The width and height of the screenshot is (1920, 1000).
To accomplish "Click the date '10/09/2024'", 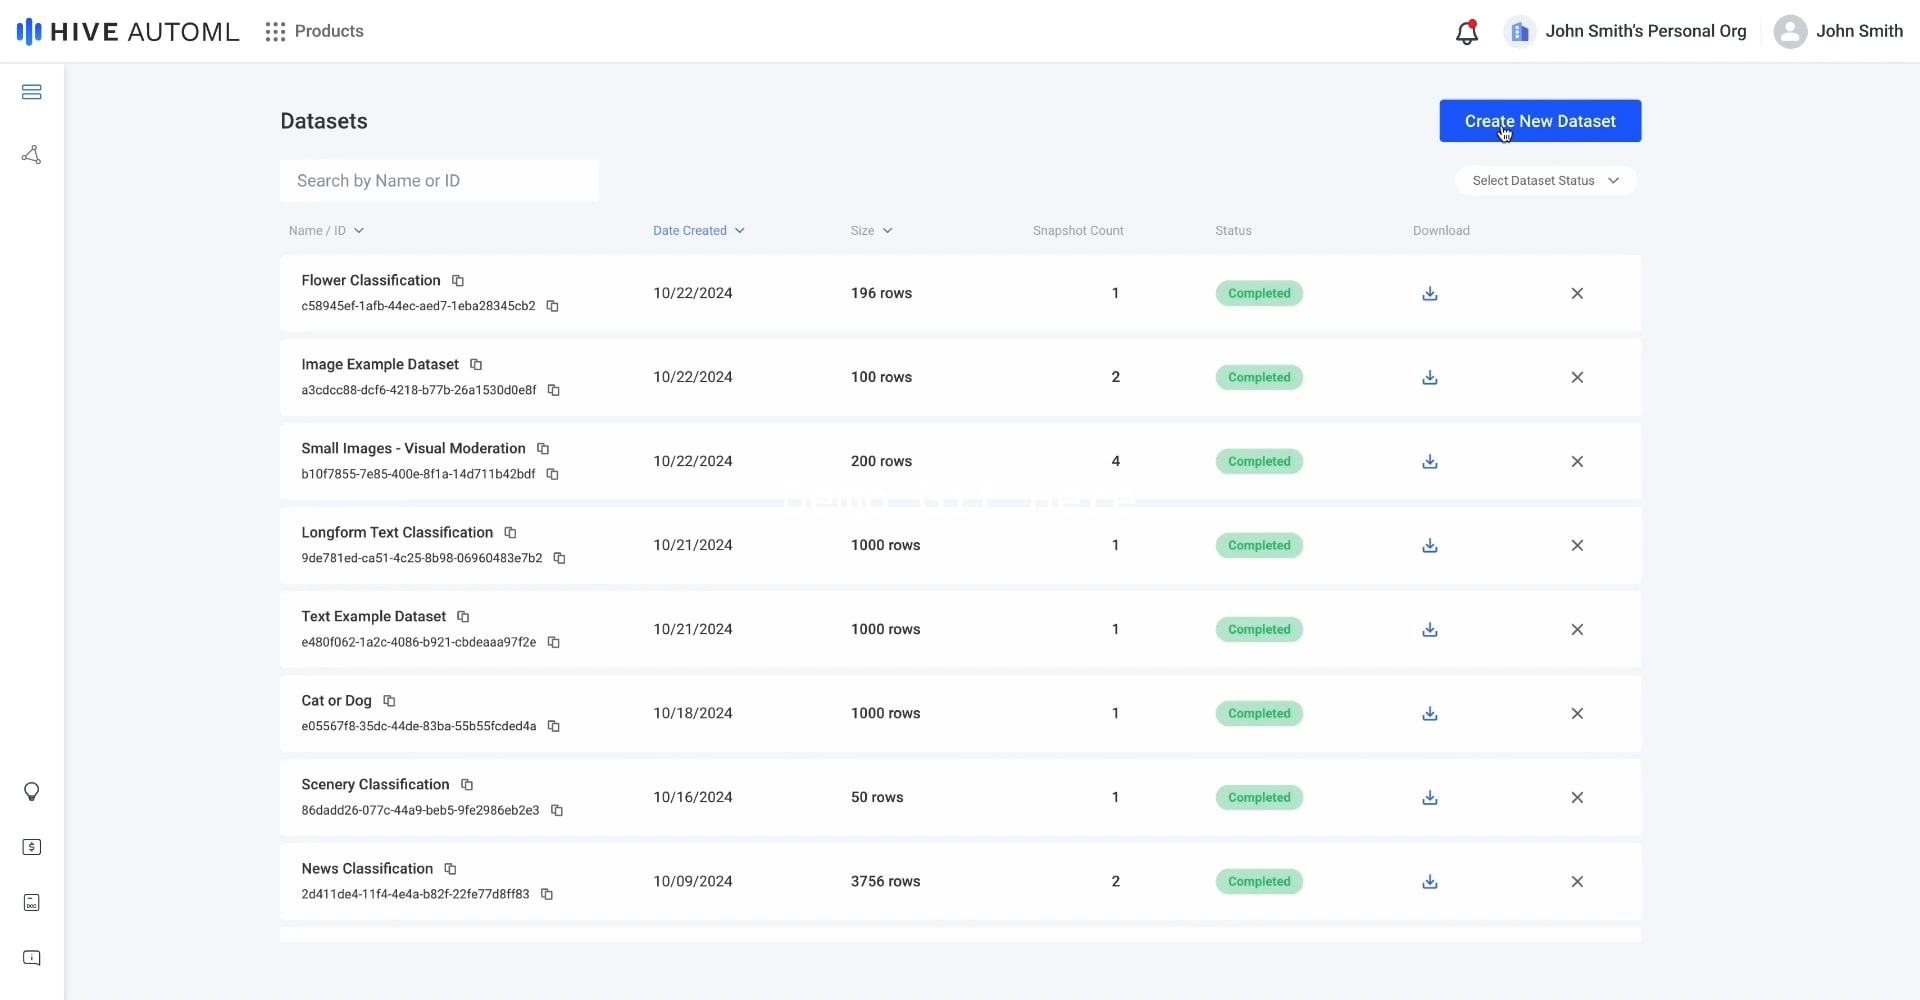I will coord(692,882).
